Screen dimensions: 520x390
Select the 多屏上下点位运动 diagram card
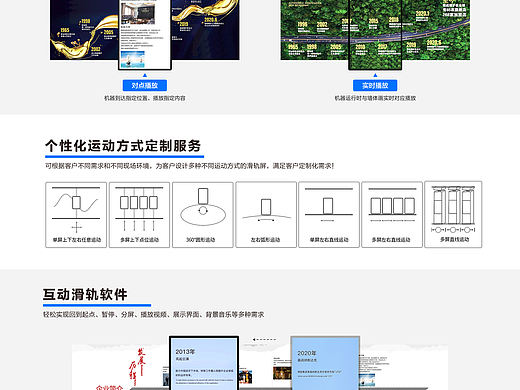click(139, 215)
